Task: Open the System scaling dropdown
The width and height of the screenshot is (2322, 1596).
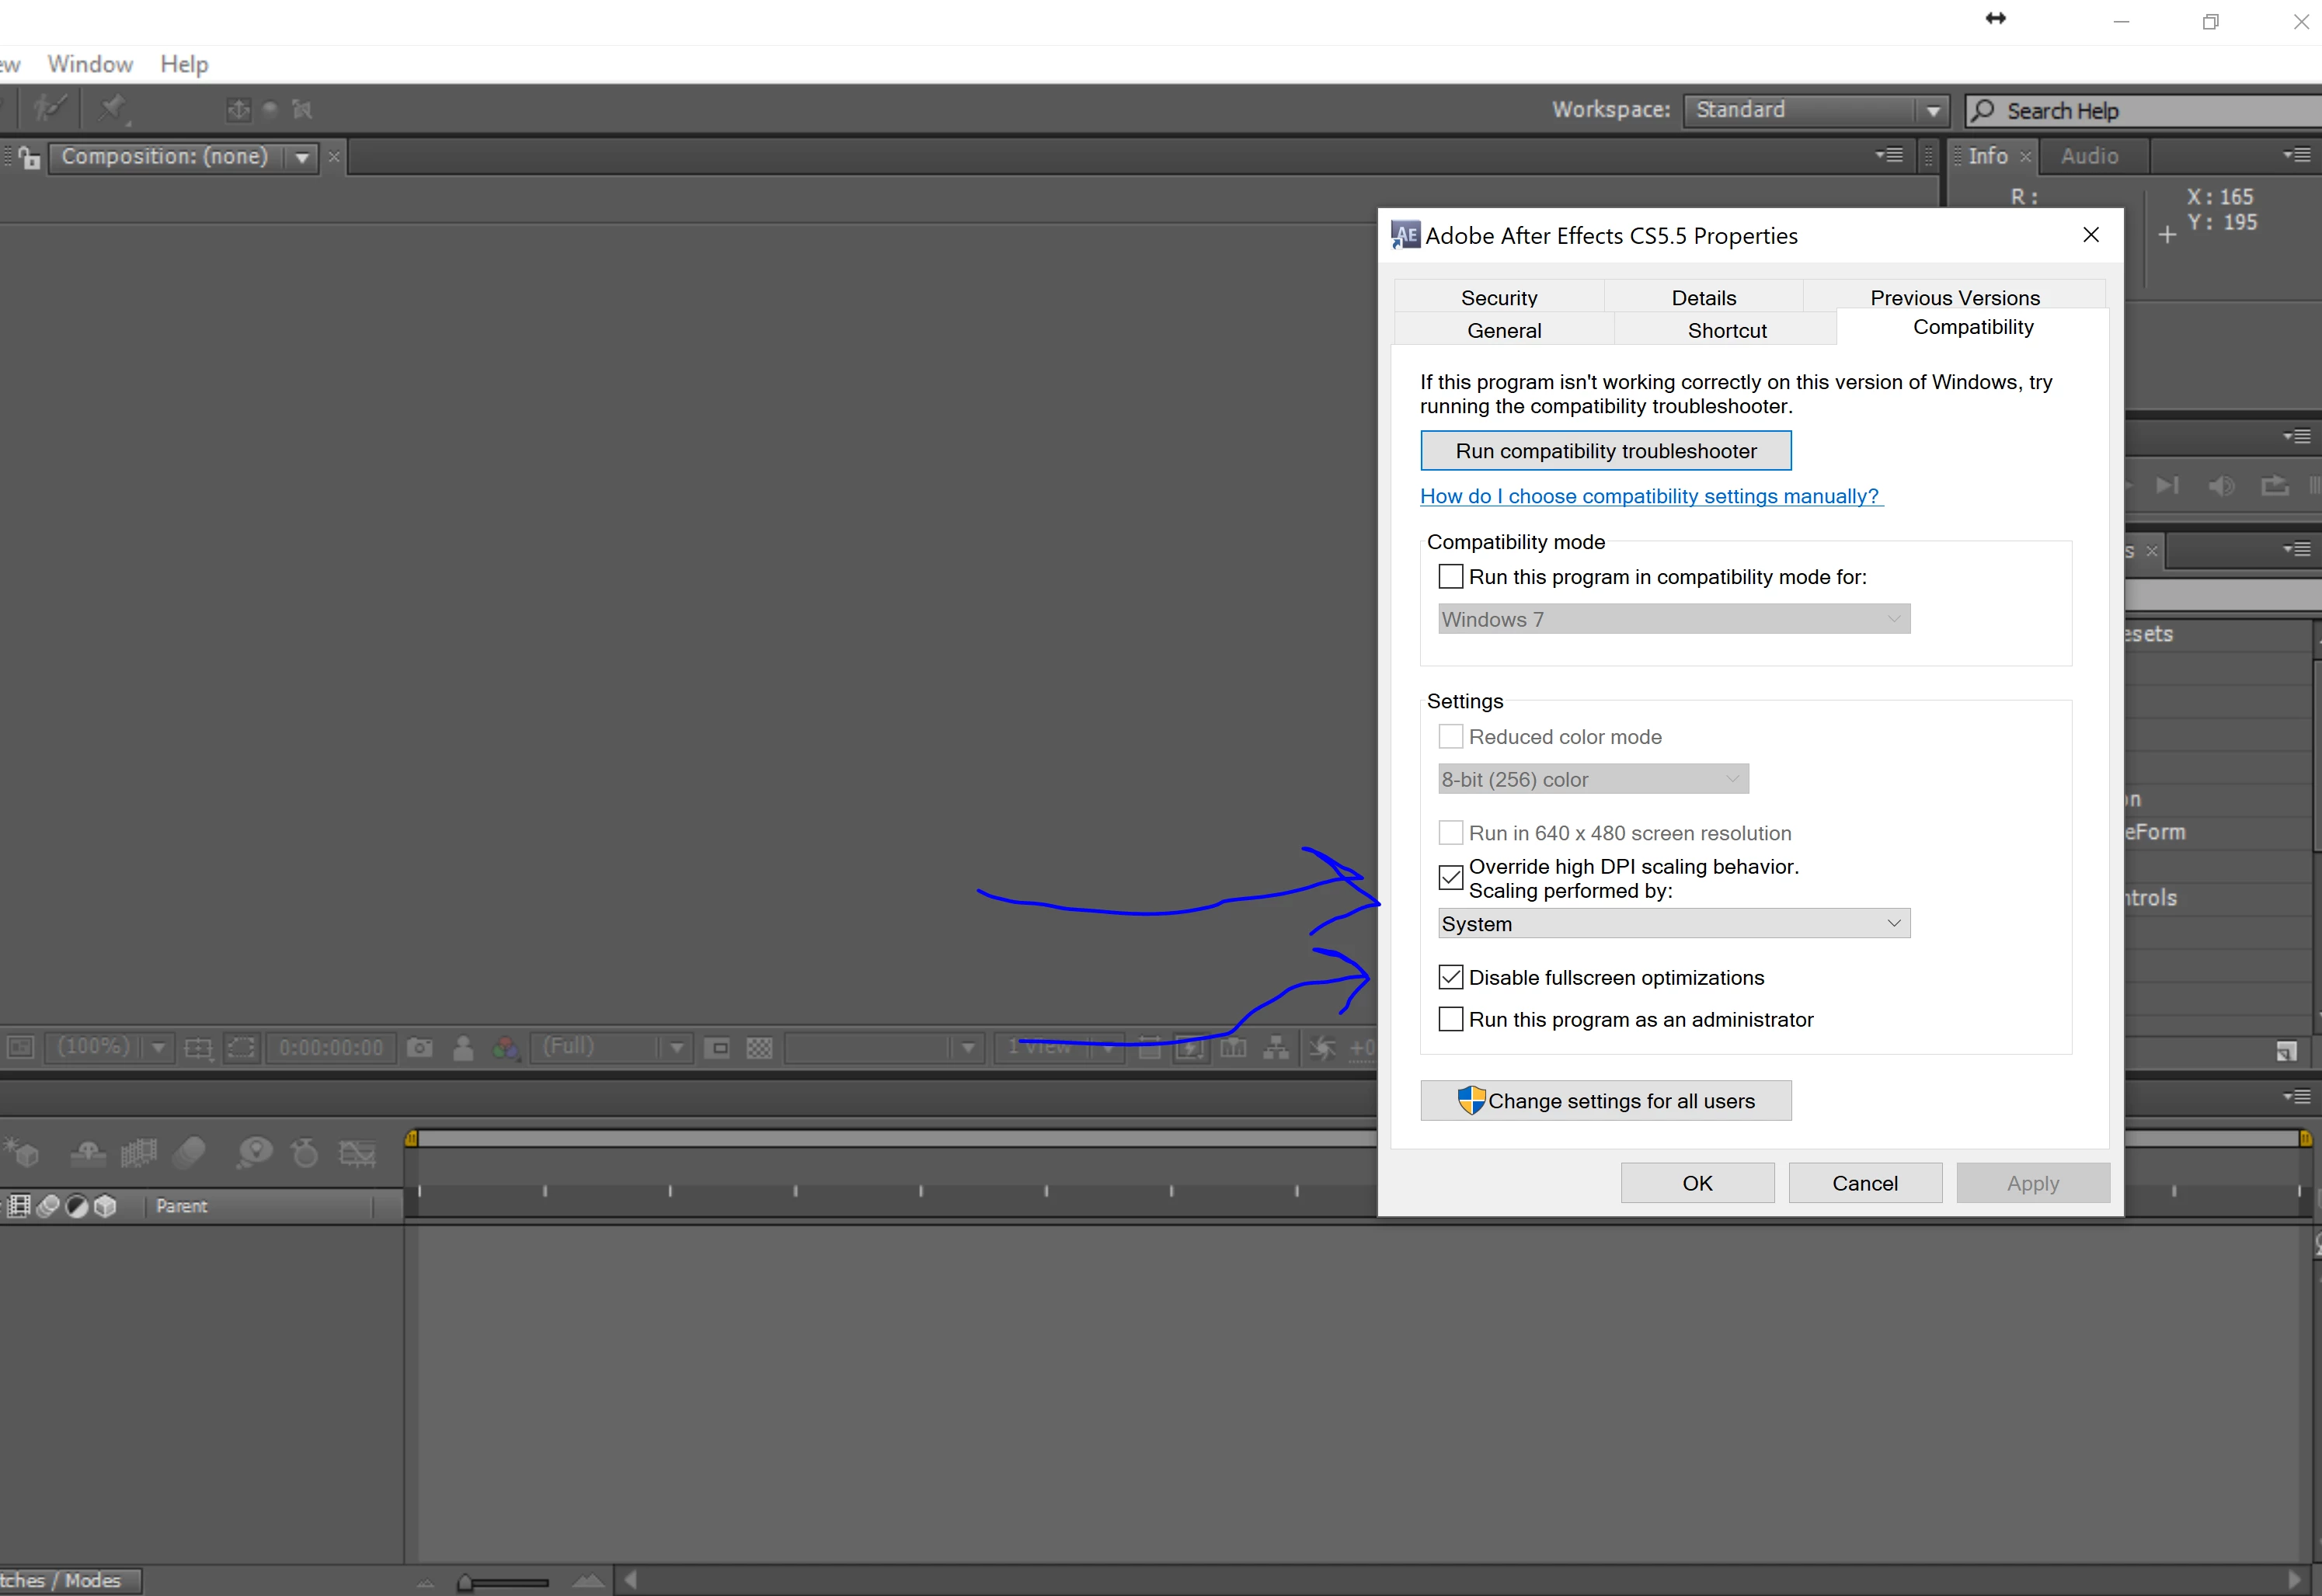Action: click(x=1674, y=923)
